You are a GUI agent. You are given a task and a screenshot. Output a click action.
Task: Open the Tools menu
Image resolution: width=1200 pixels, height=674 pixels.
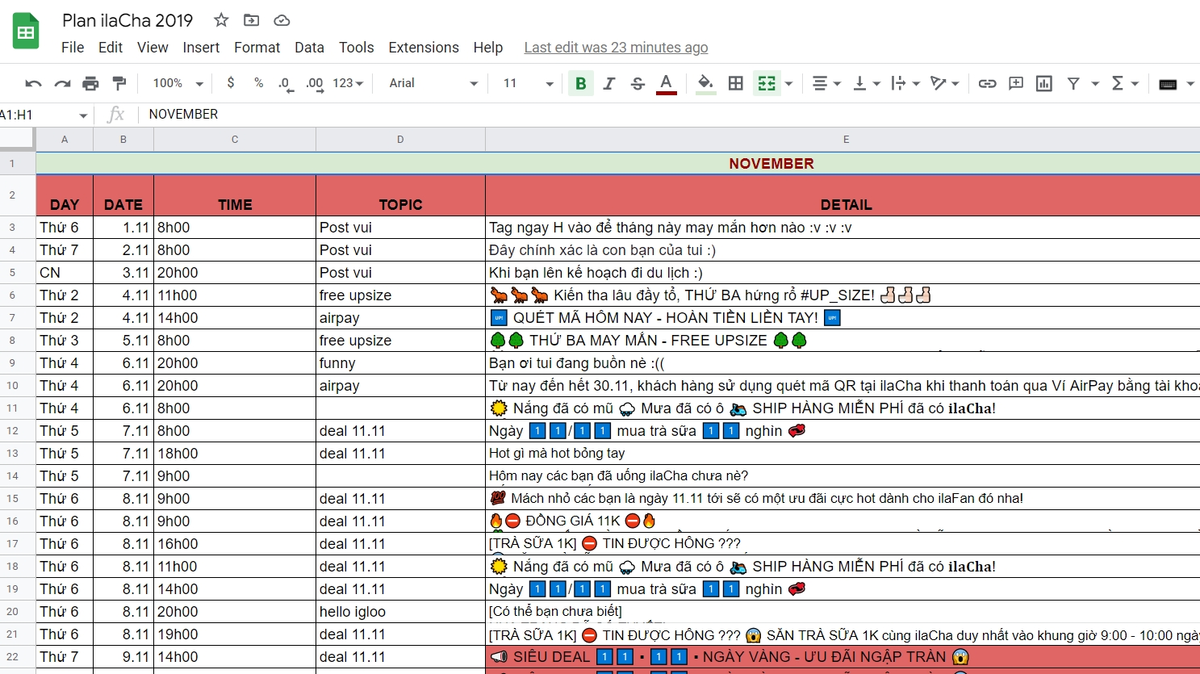356,47
